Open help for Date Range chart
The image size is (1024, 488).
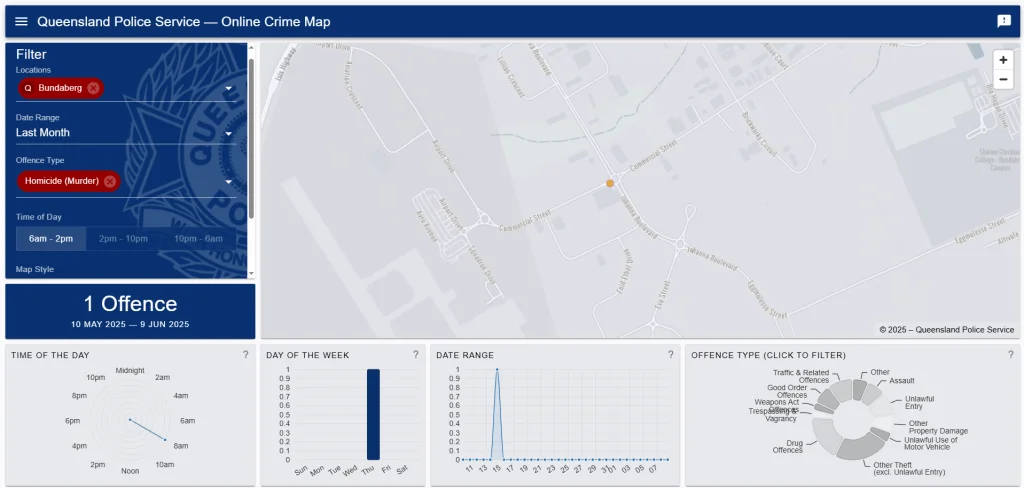tap(670, 355)
